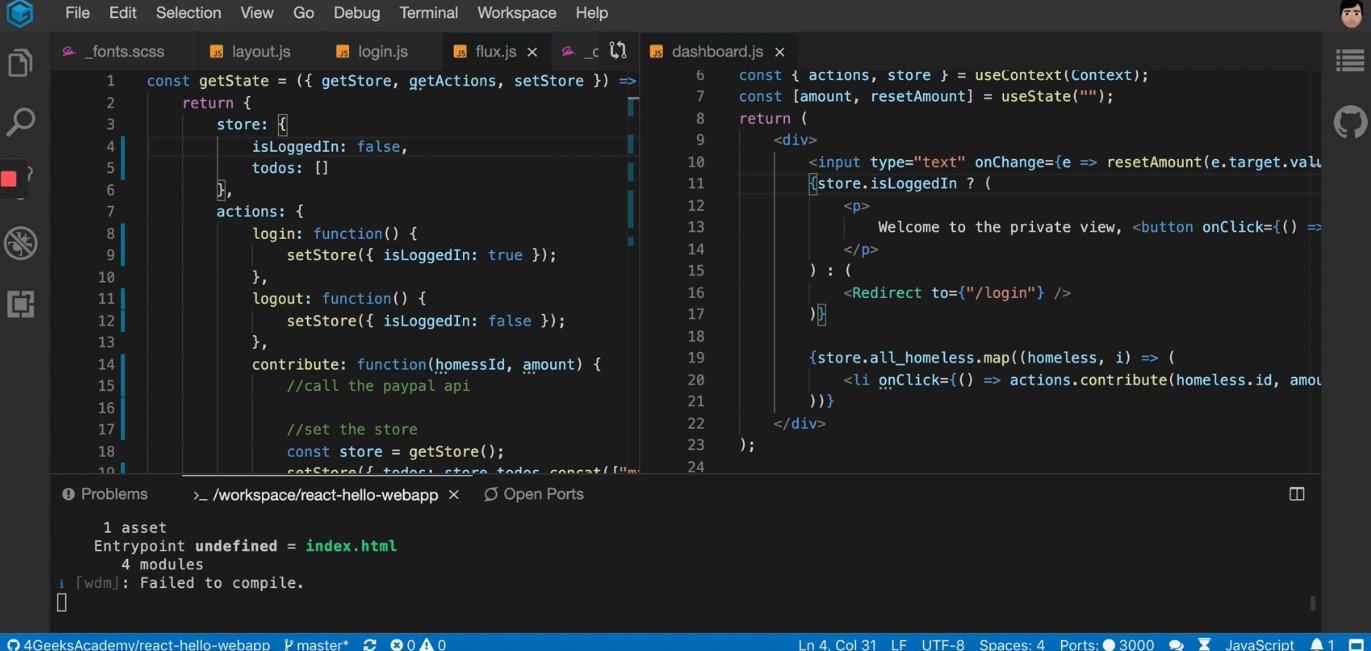This screenshot has width=1371, height=651.
Task: Open the Debug (bug) icon in sidebar
Action: (21, 242)
